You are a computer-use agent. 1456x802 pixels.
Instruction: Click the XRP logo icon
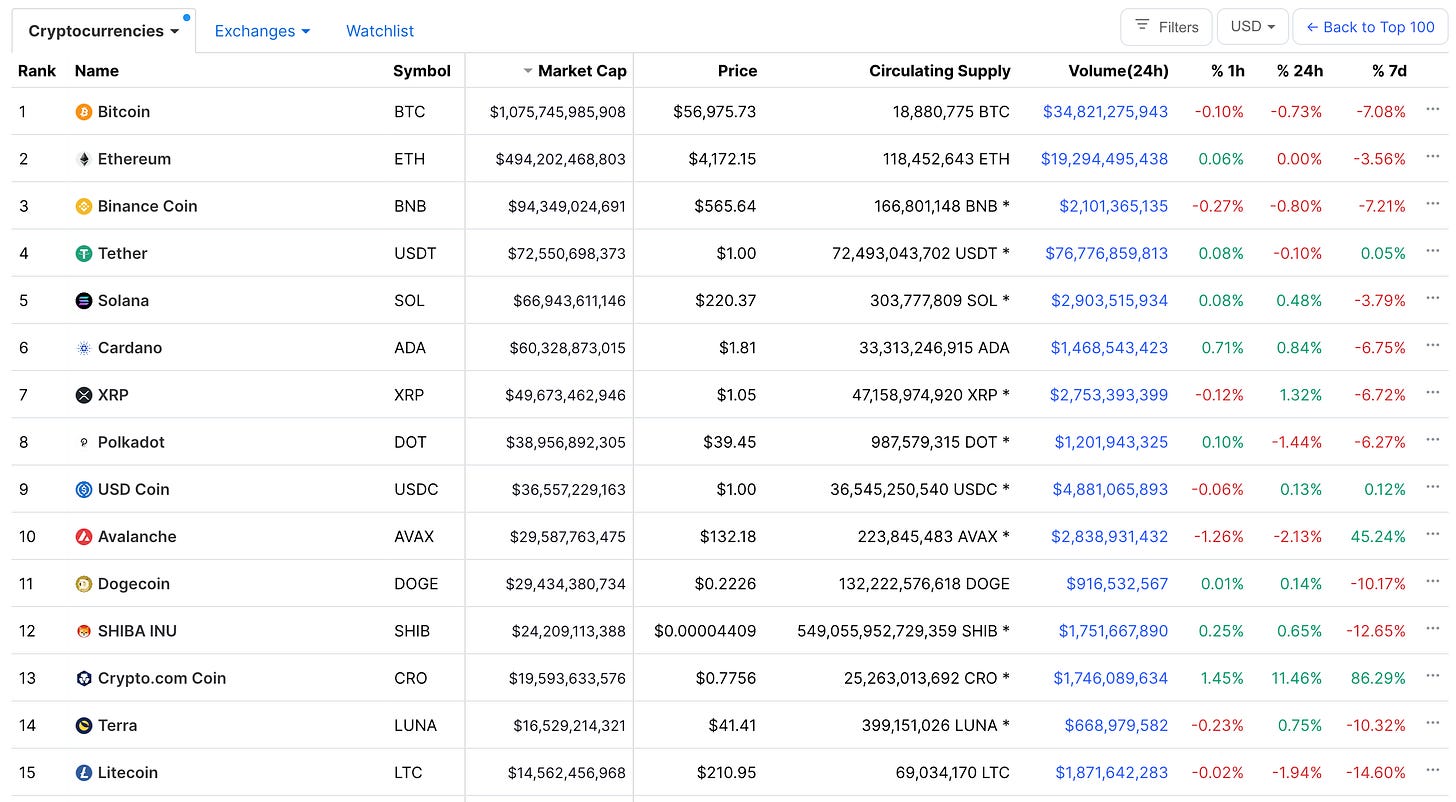point(84,395)
